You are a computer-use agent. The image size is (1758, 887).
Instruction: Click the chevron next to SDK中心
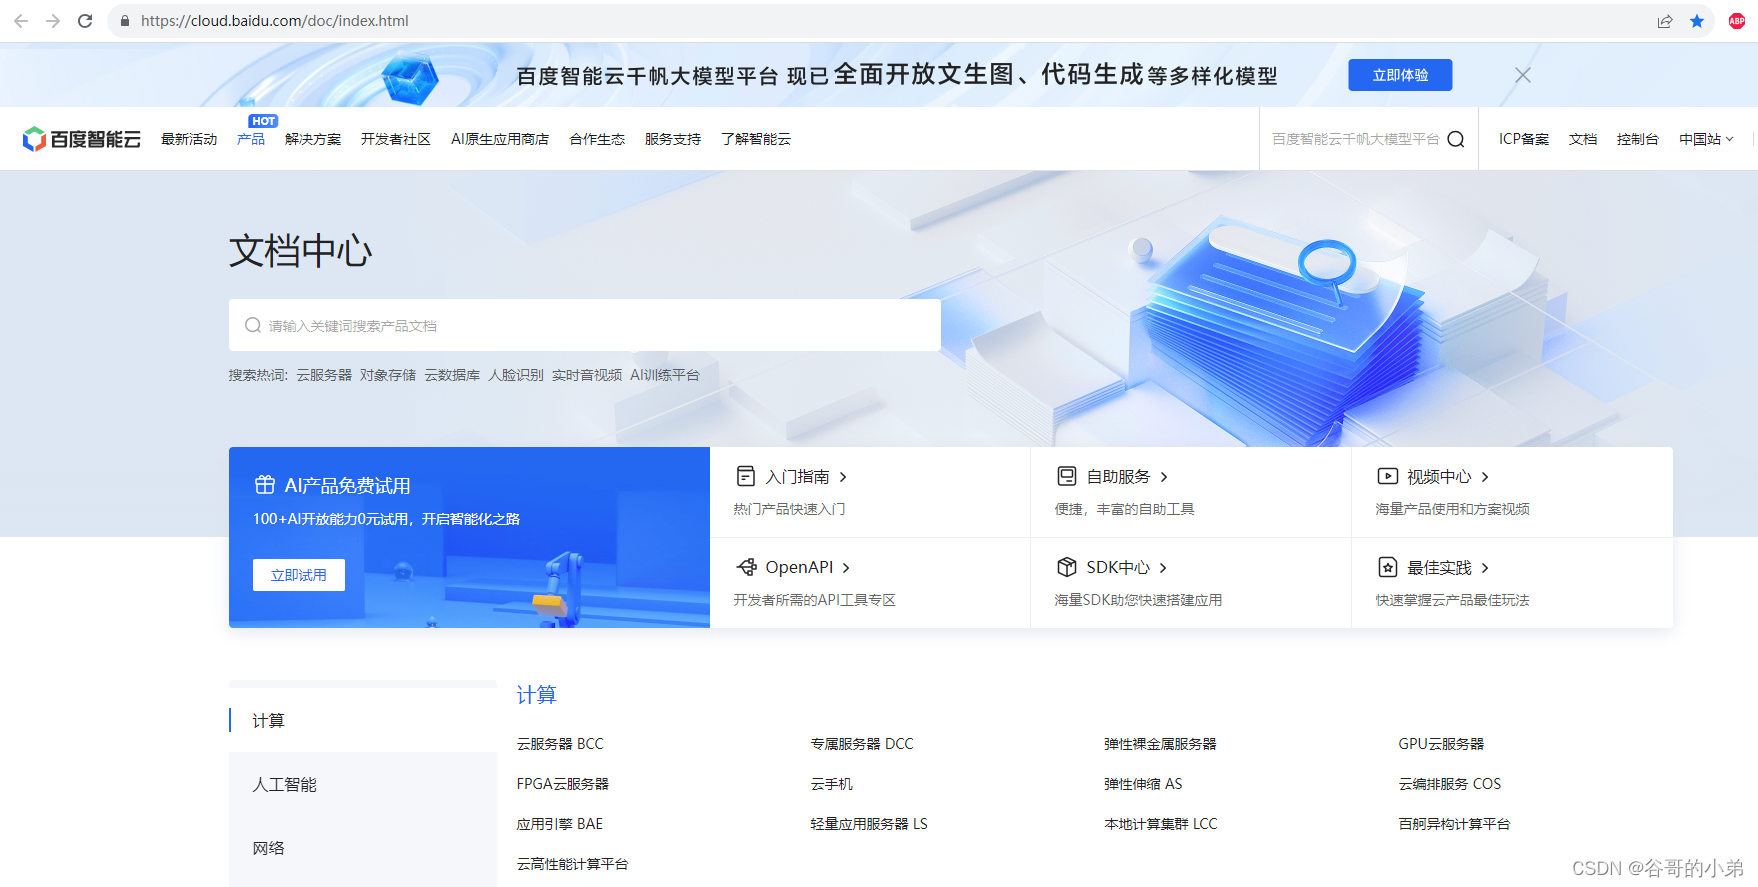[1163, 568]
